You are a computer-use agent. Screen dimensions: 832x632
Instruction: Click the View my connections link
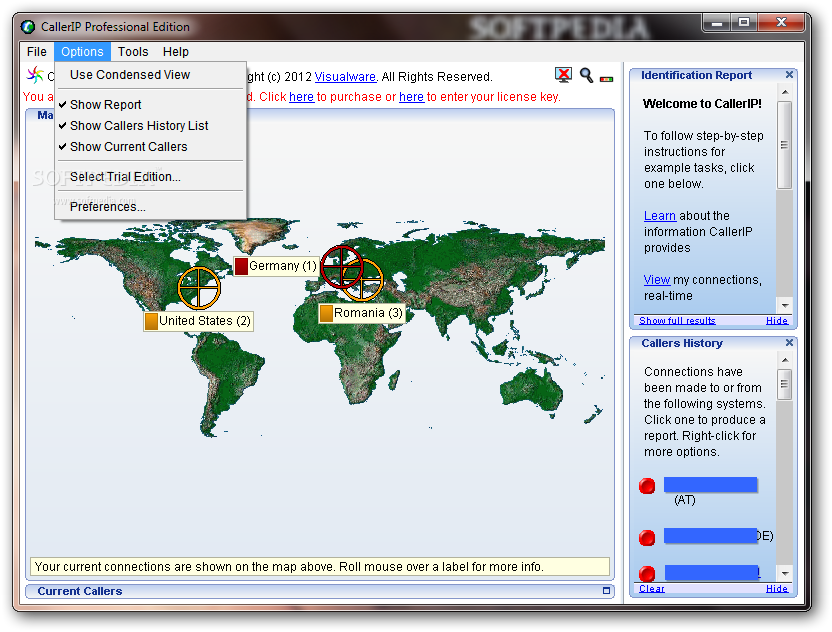[x=657, y=280]
